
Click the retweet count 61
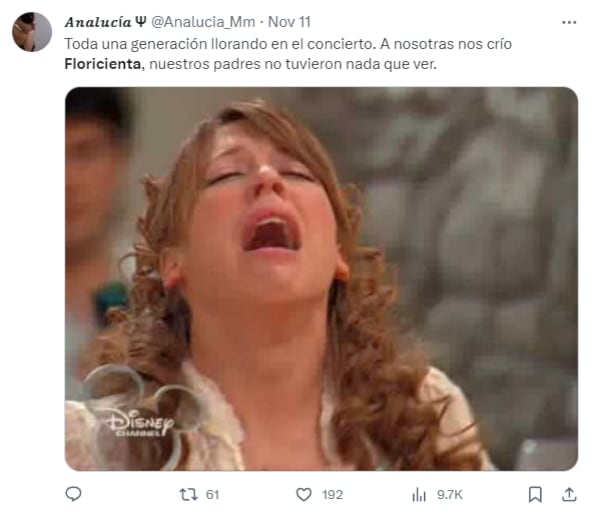tap(212, 495)
